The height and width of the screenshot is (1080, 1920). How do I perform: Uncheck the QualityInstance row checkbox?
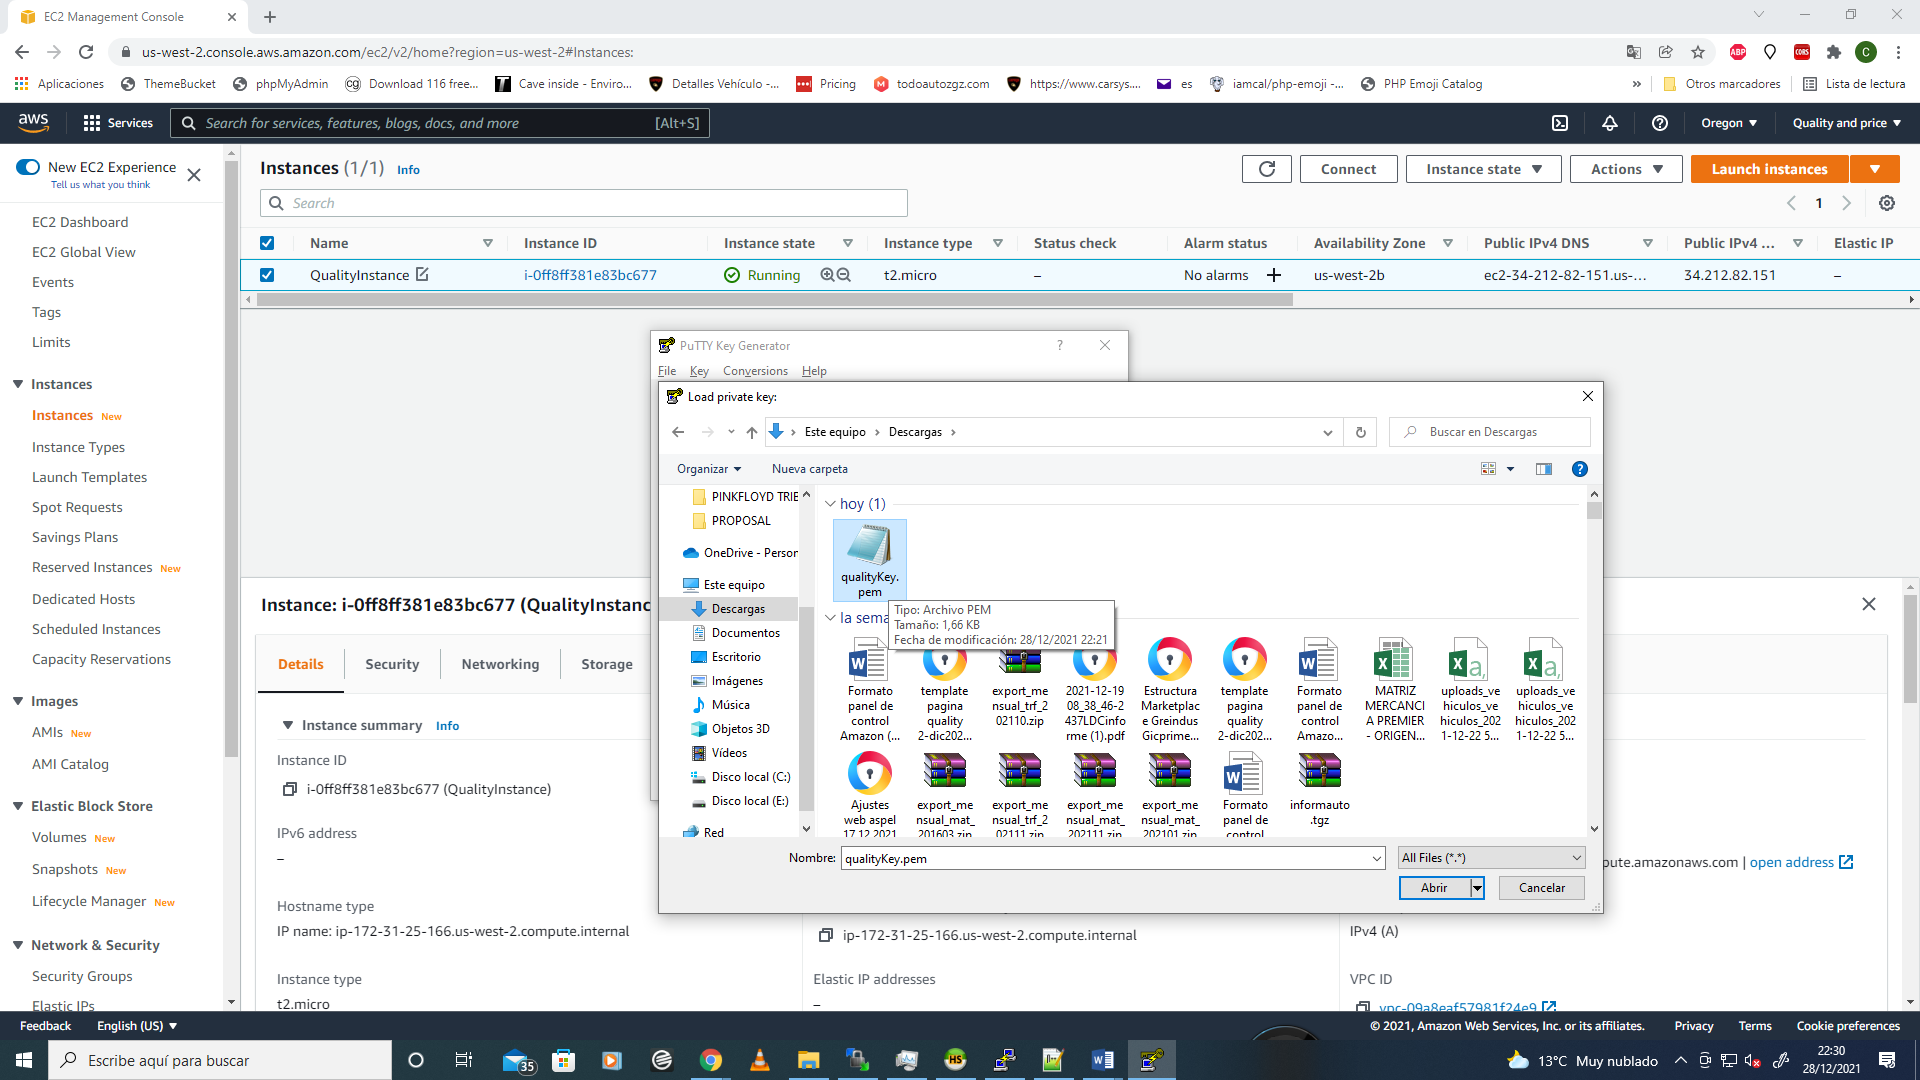tap(267, 275)
